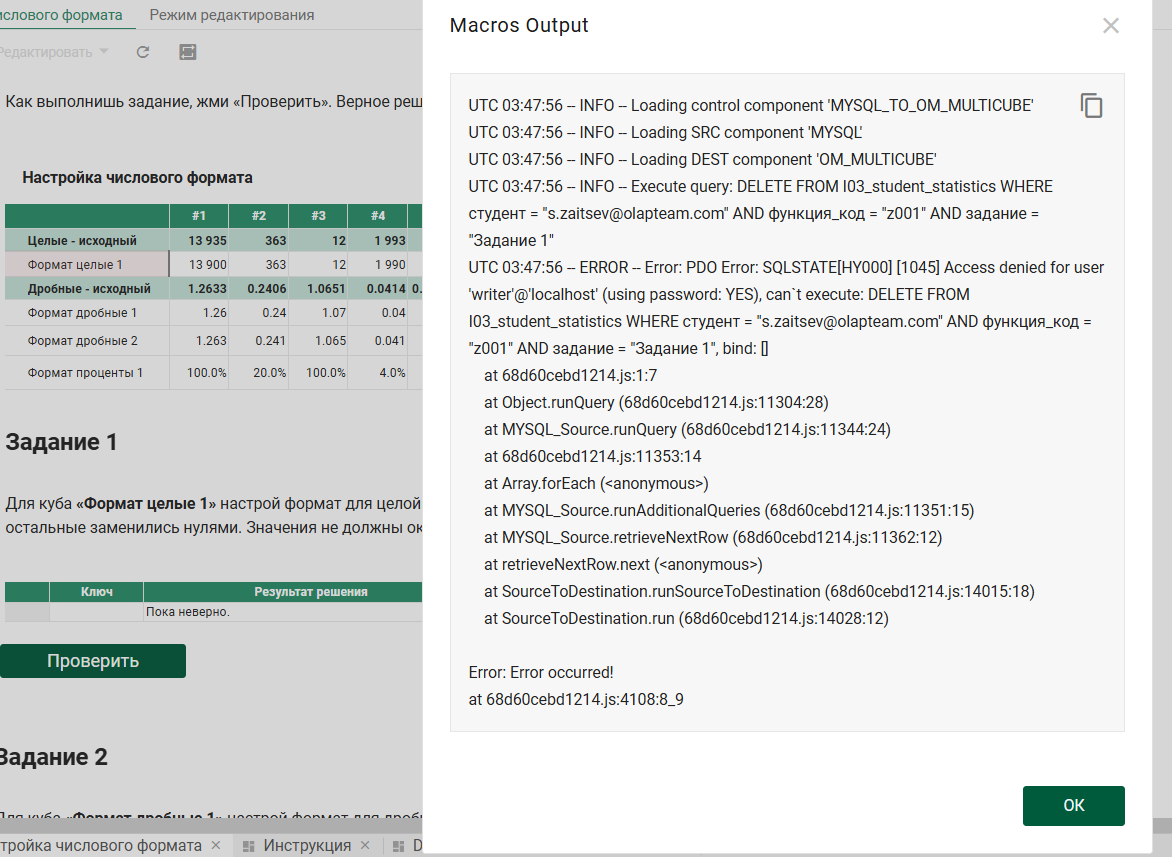Close the Macros Output dialog with X
The height and width of the screenshot is (857, 1172).
point(1110,26)
